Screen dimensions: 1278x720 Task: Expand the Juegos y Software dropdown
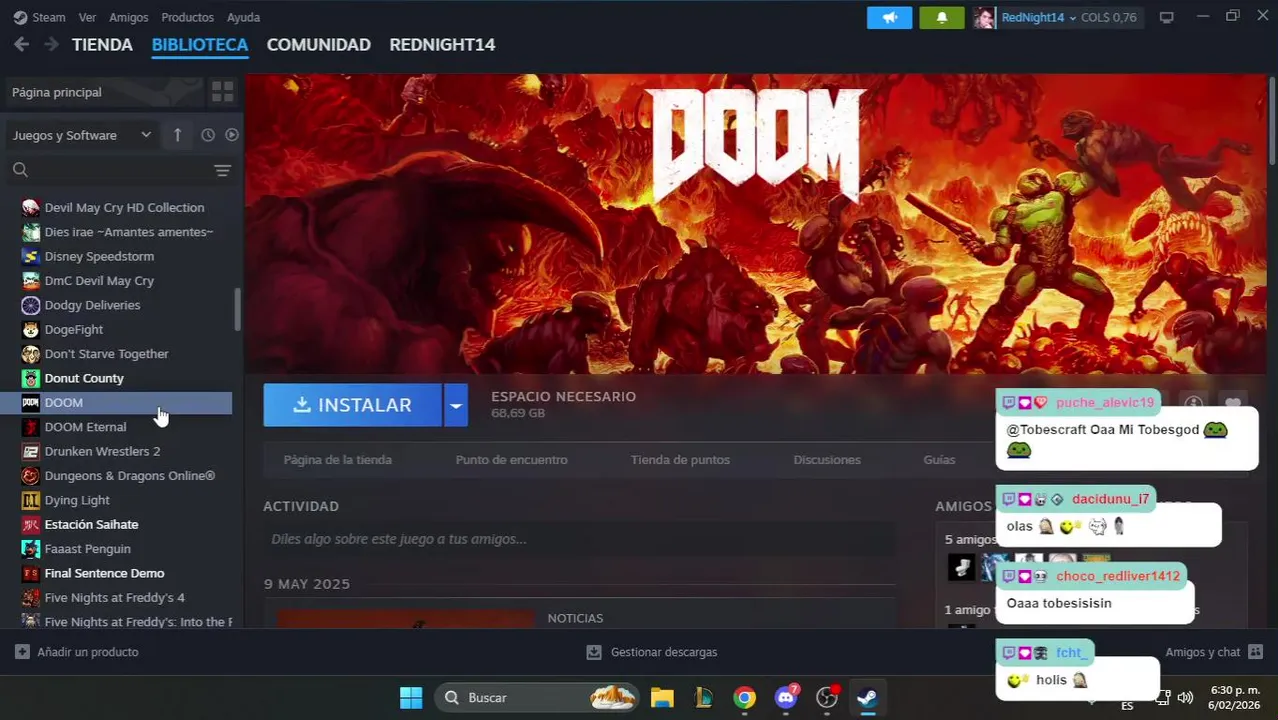81,135
